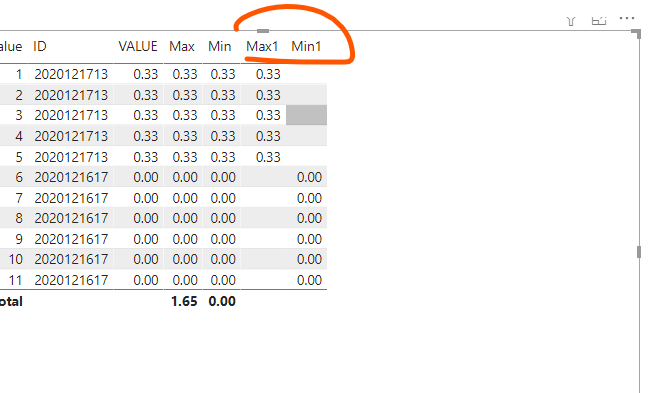Click row number 11 in first column
The height and width of the screenshot is (393, 657).
(16, 280)
